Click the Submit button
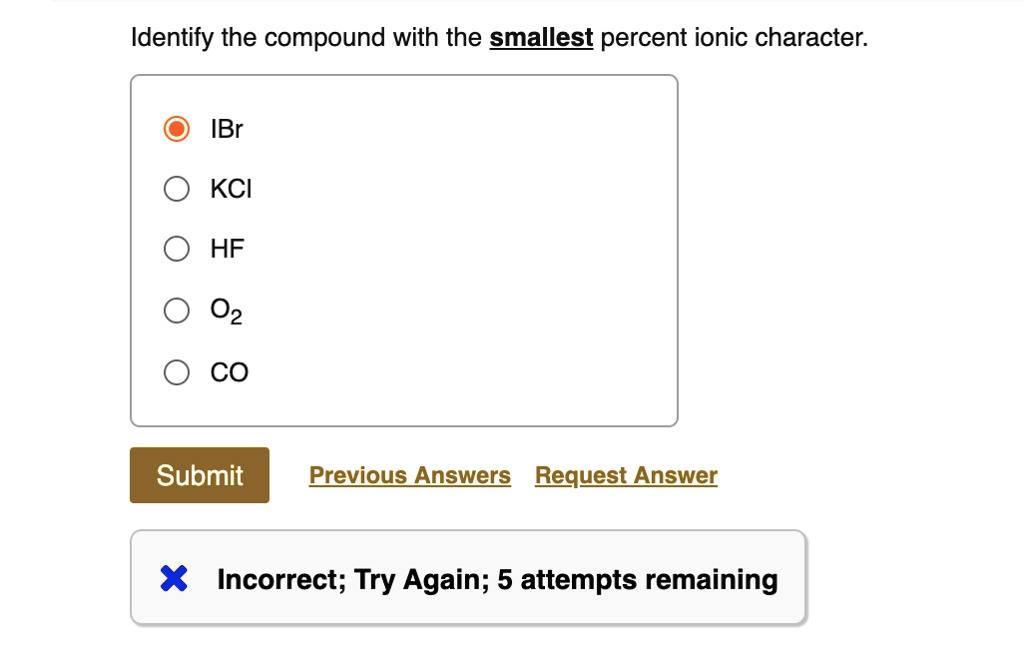 198,475
